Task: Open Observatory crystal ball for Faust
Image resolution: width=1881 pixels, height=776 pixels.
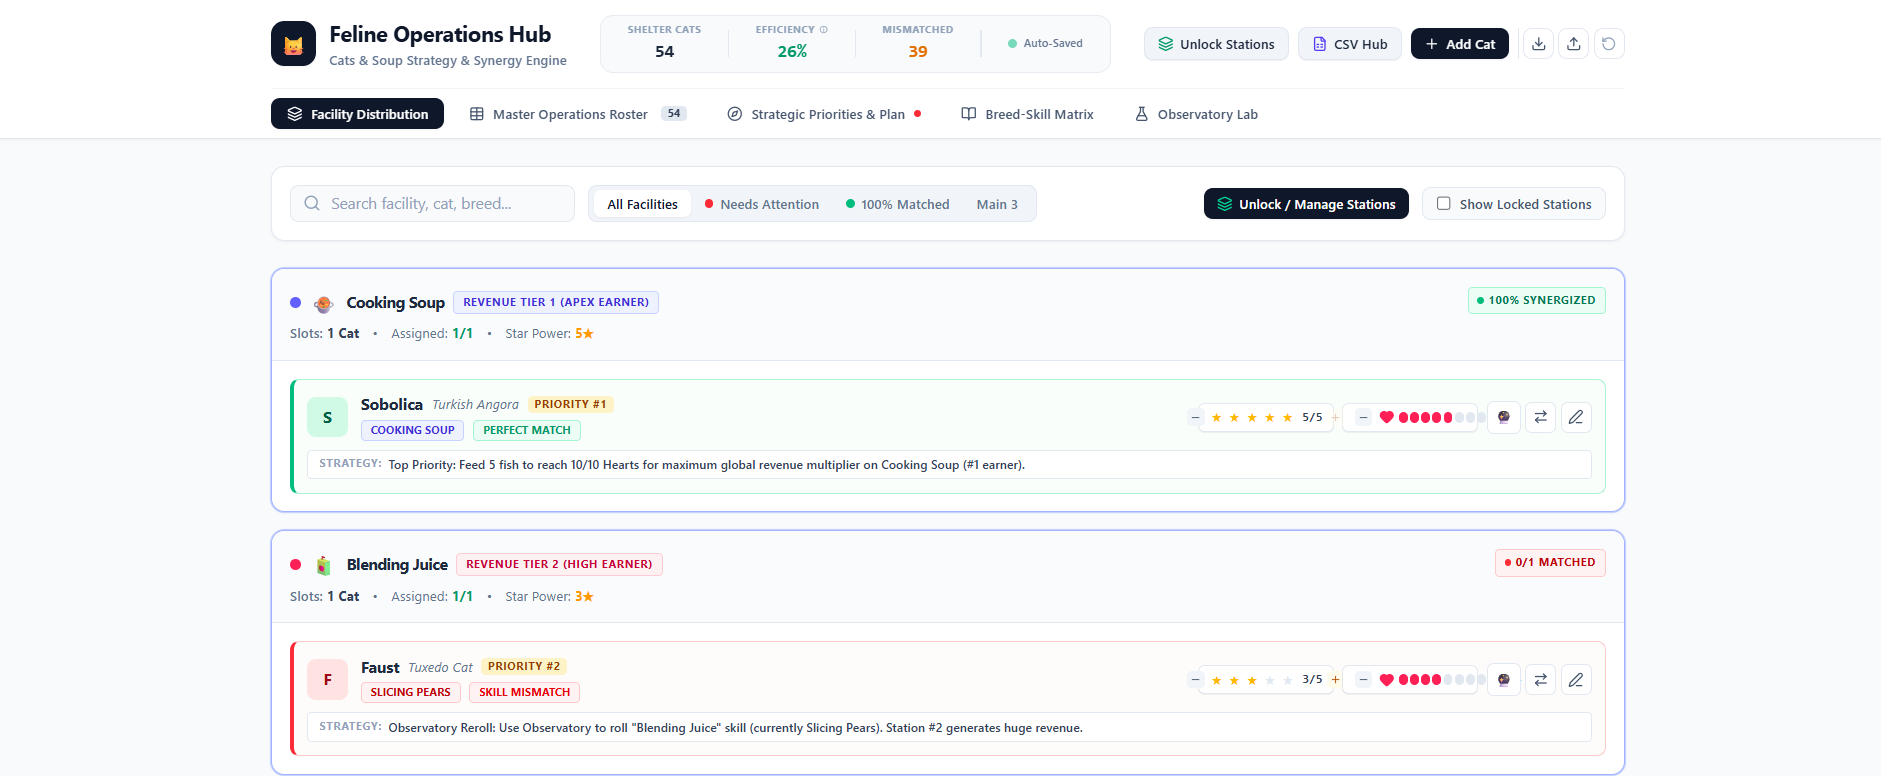Action: tap(1504, 680)
